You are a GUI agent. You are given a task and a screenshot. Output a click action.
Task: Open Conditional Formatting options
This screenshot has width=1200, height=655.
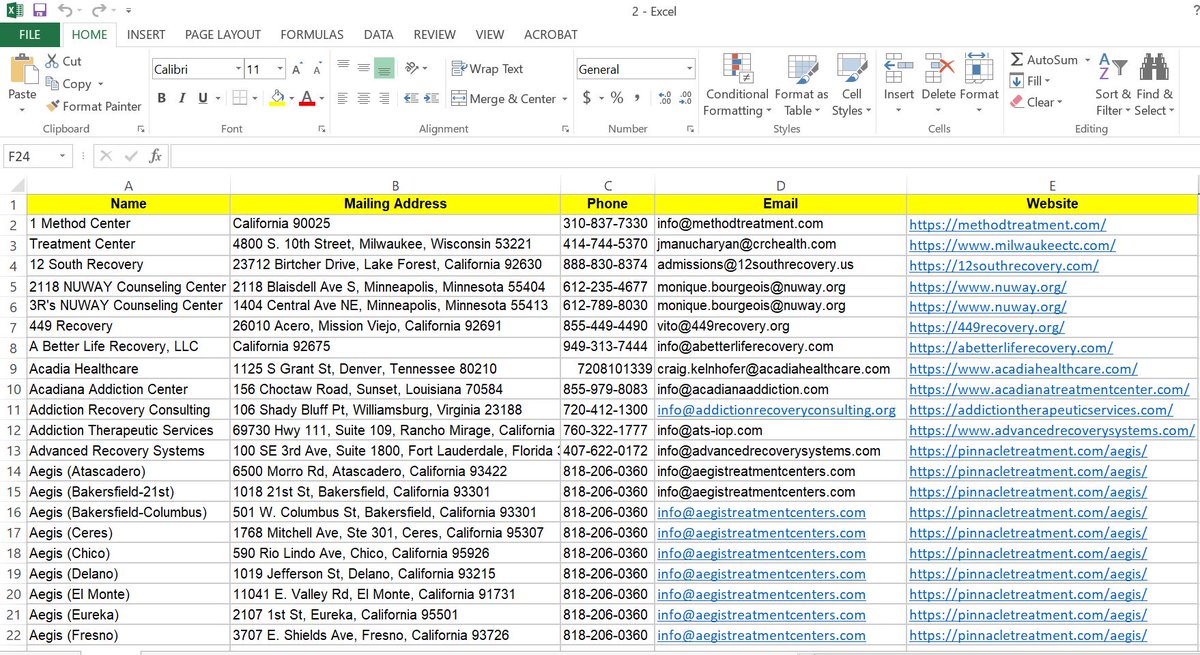[737, 85]
